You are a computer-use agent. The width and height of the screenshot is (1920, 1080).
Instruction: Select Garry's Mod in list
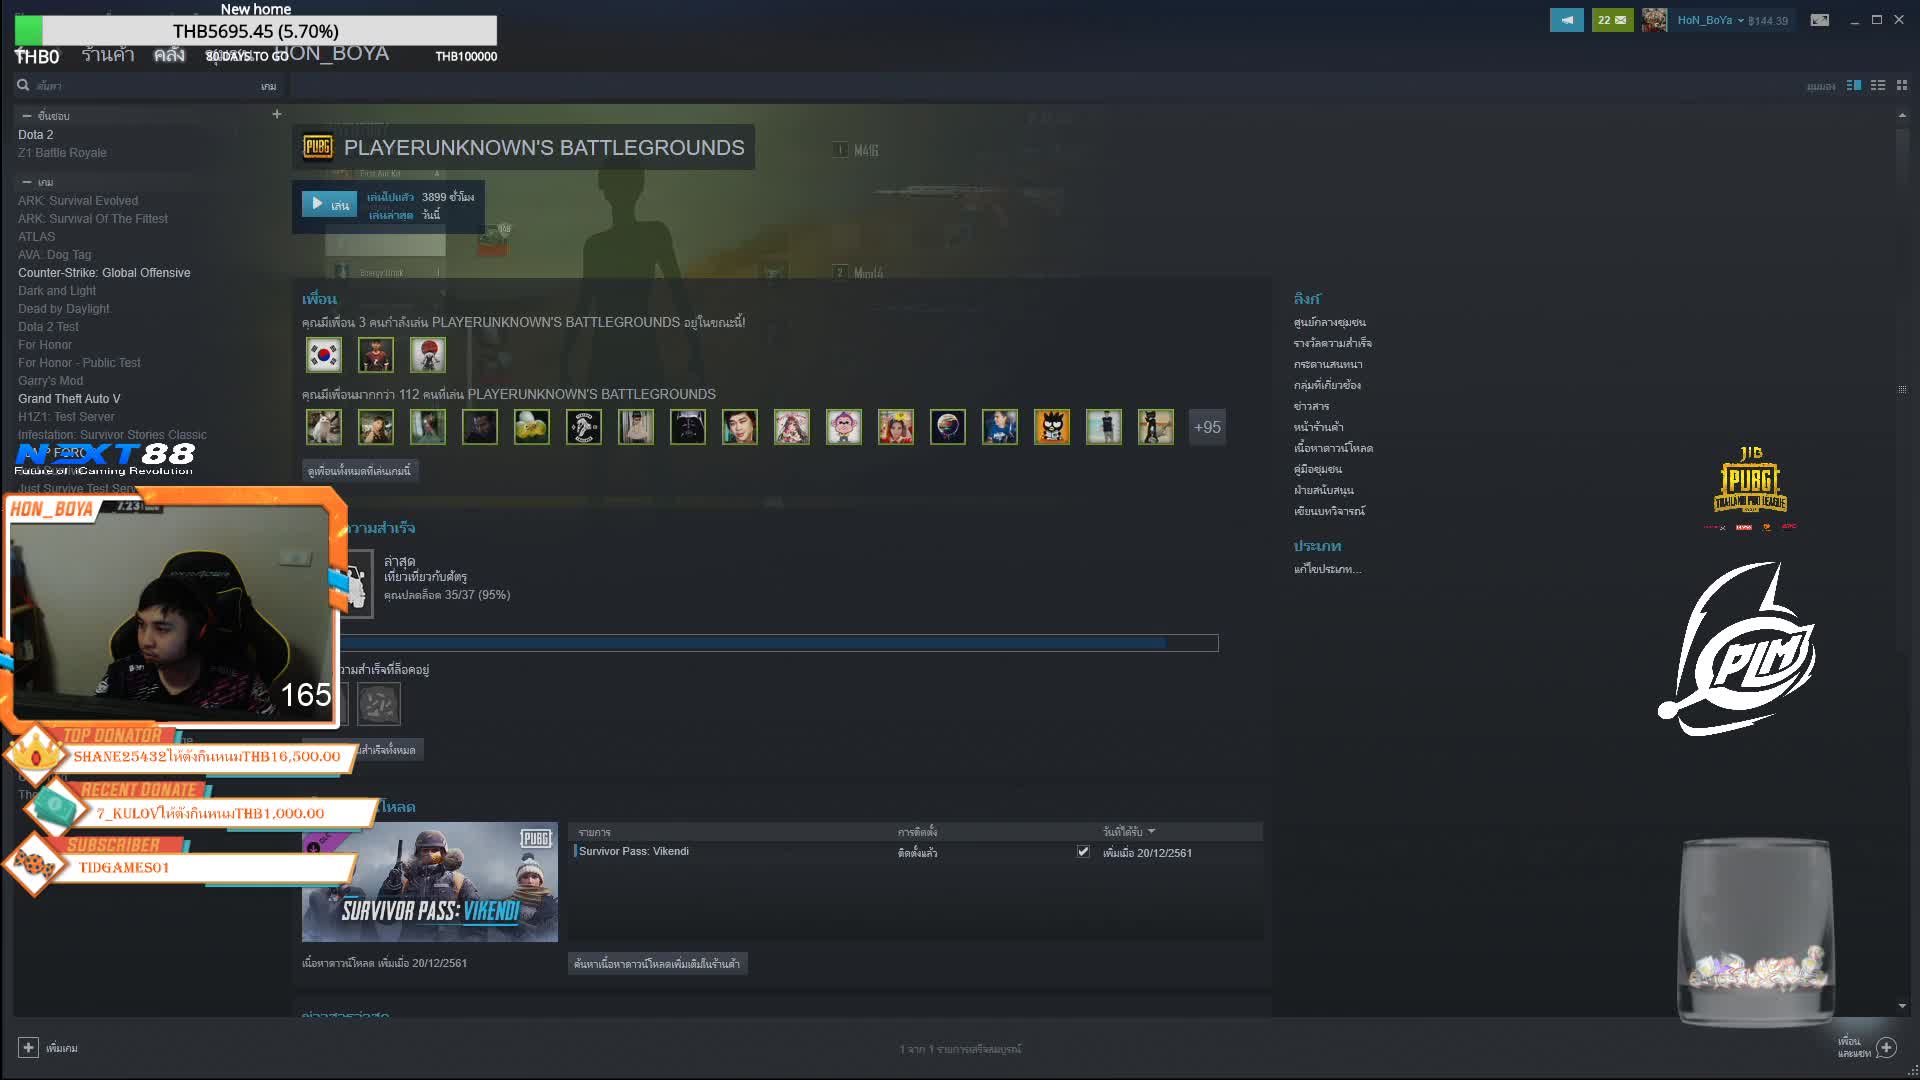(x=51, y=381)
